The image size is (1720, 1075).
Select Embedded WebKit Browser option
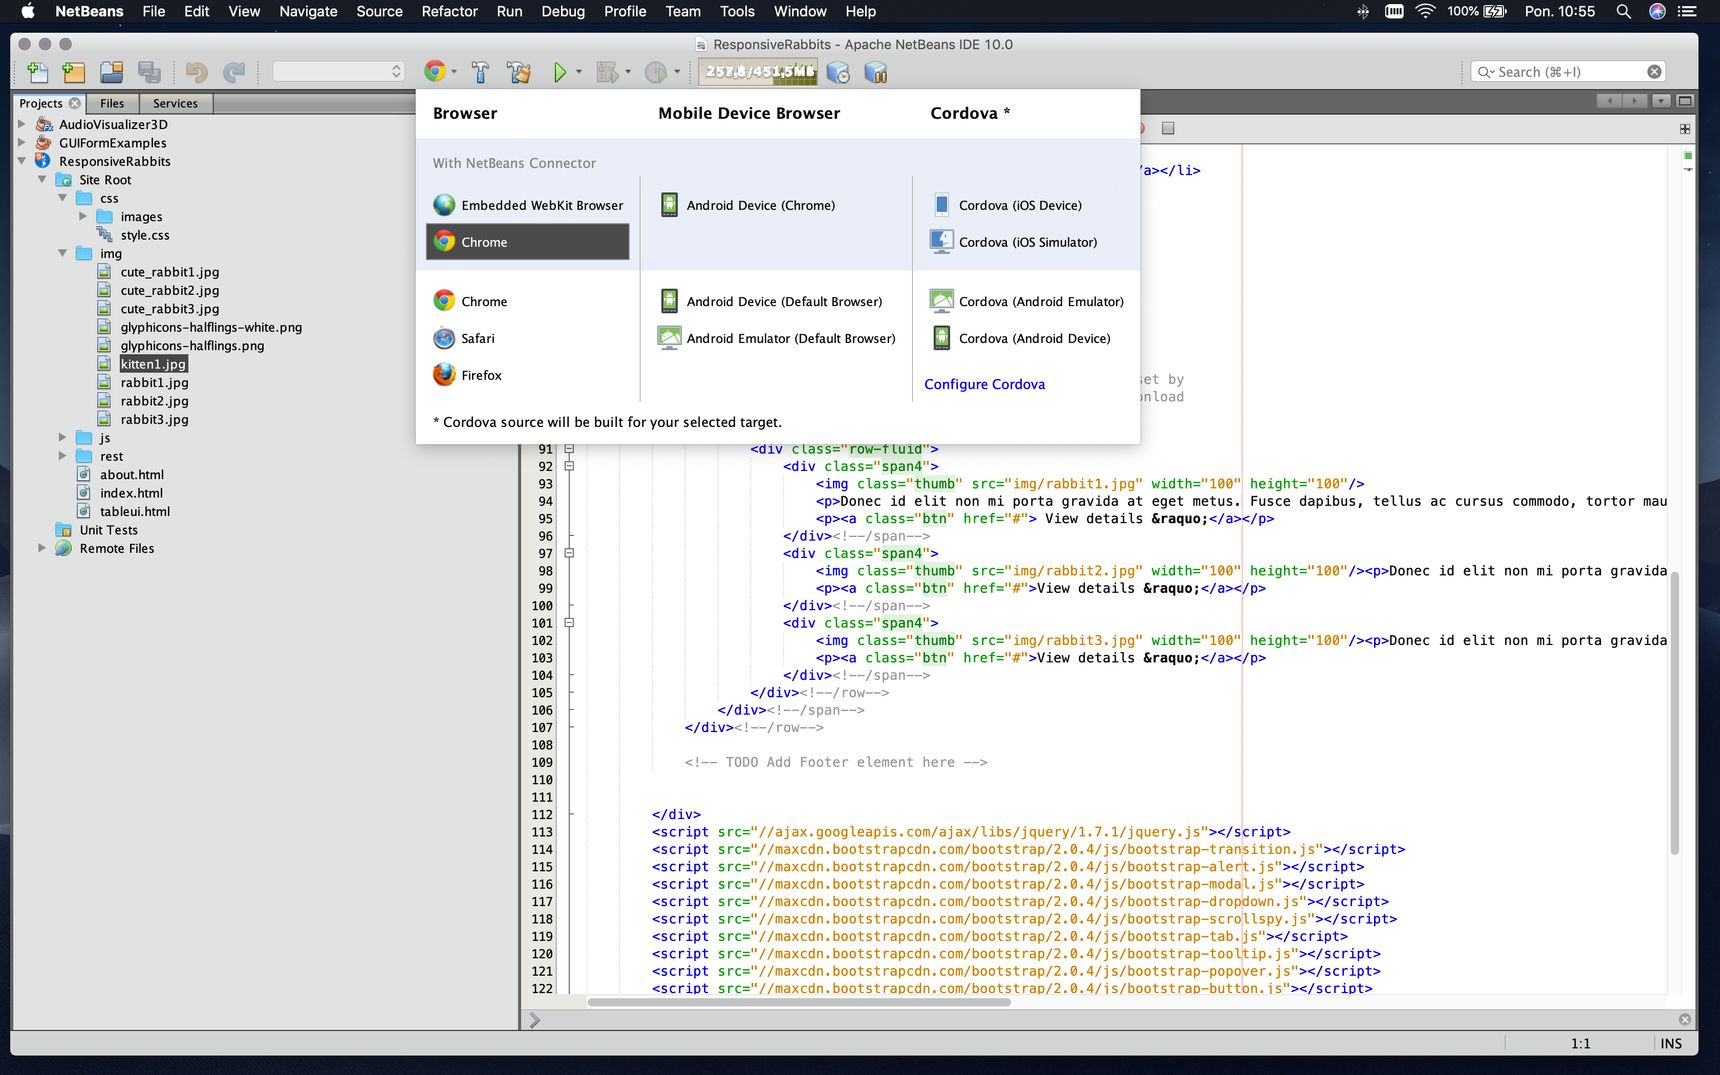point(528,205)
